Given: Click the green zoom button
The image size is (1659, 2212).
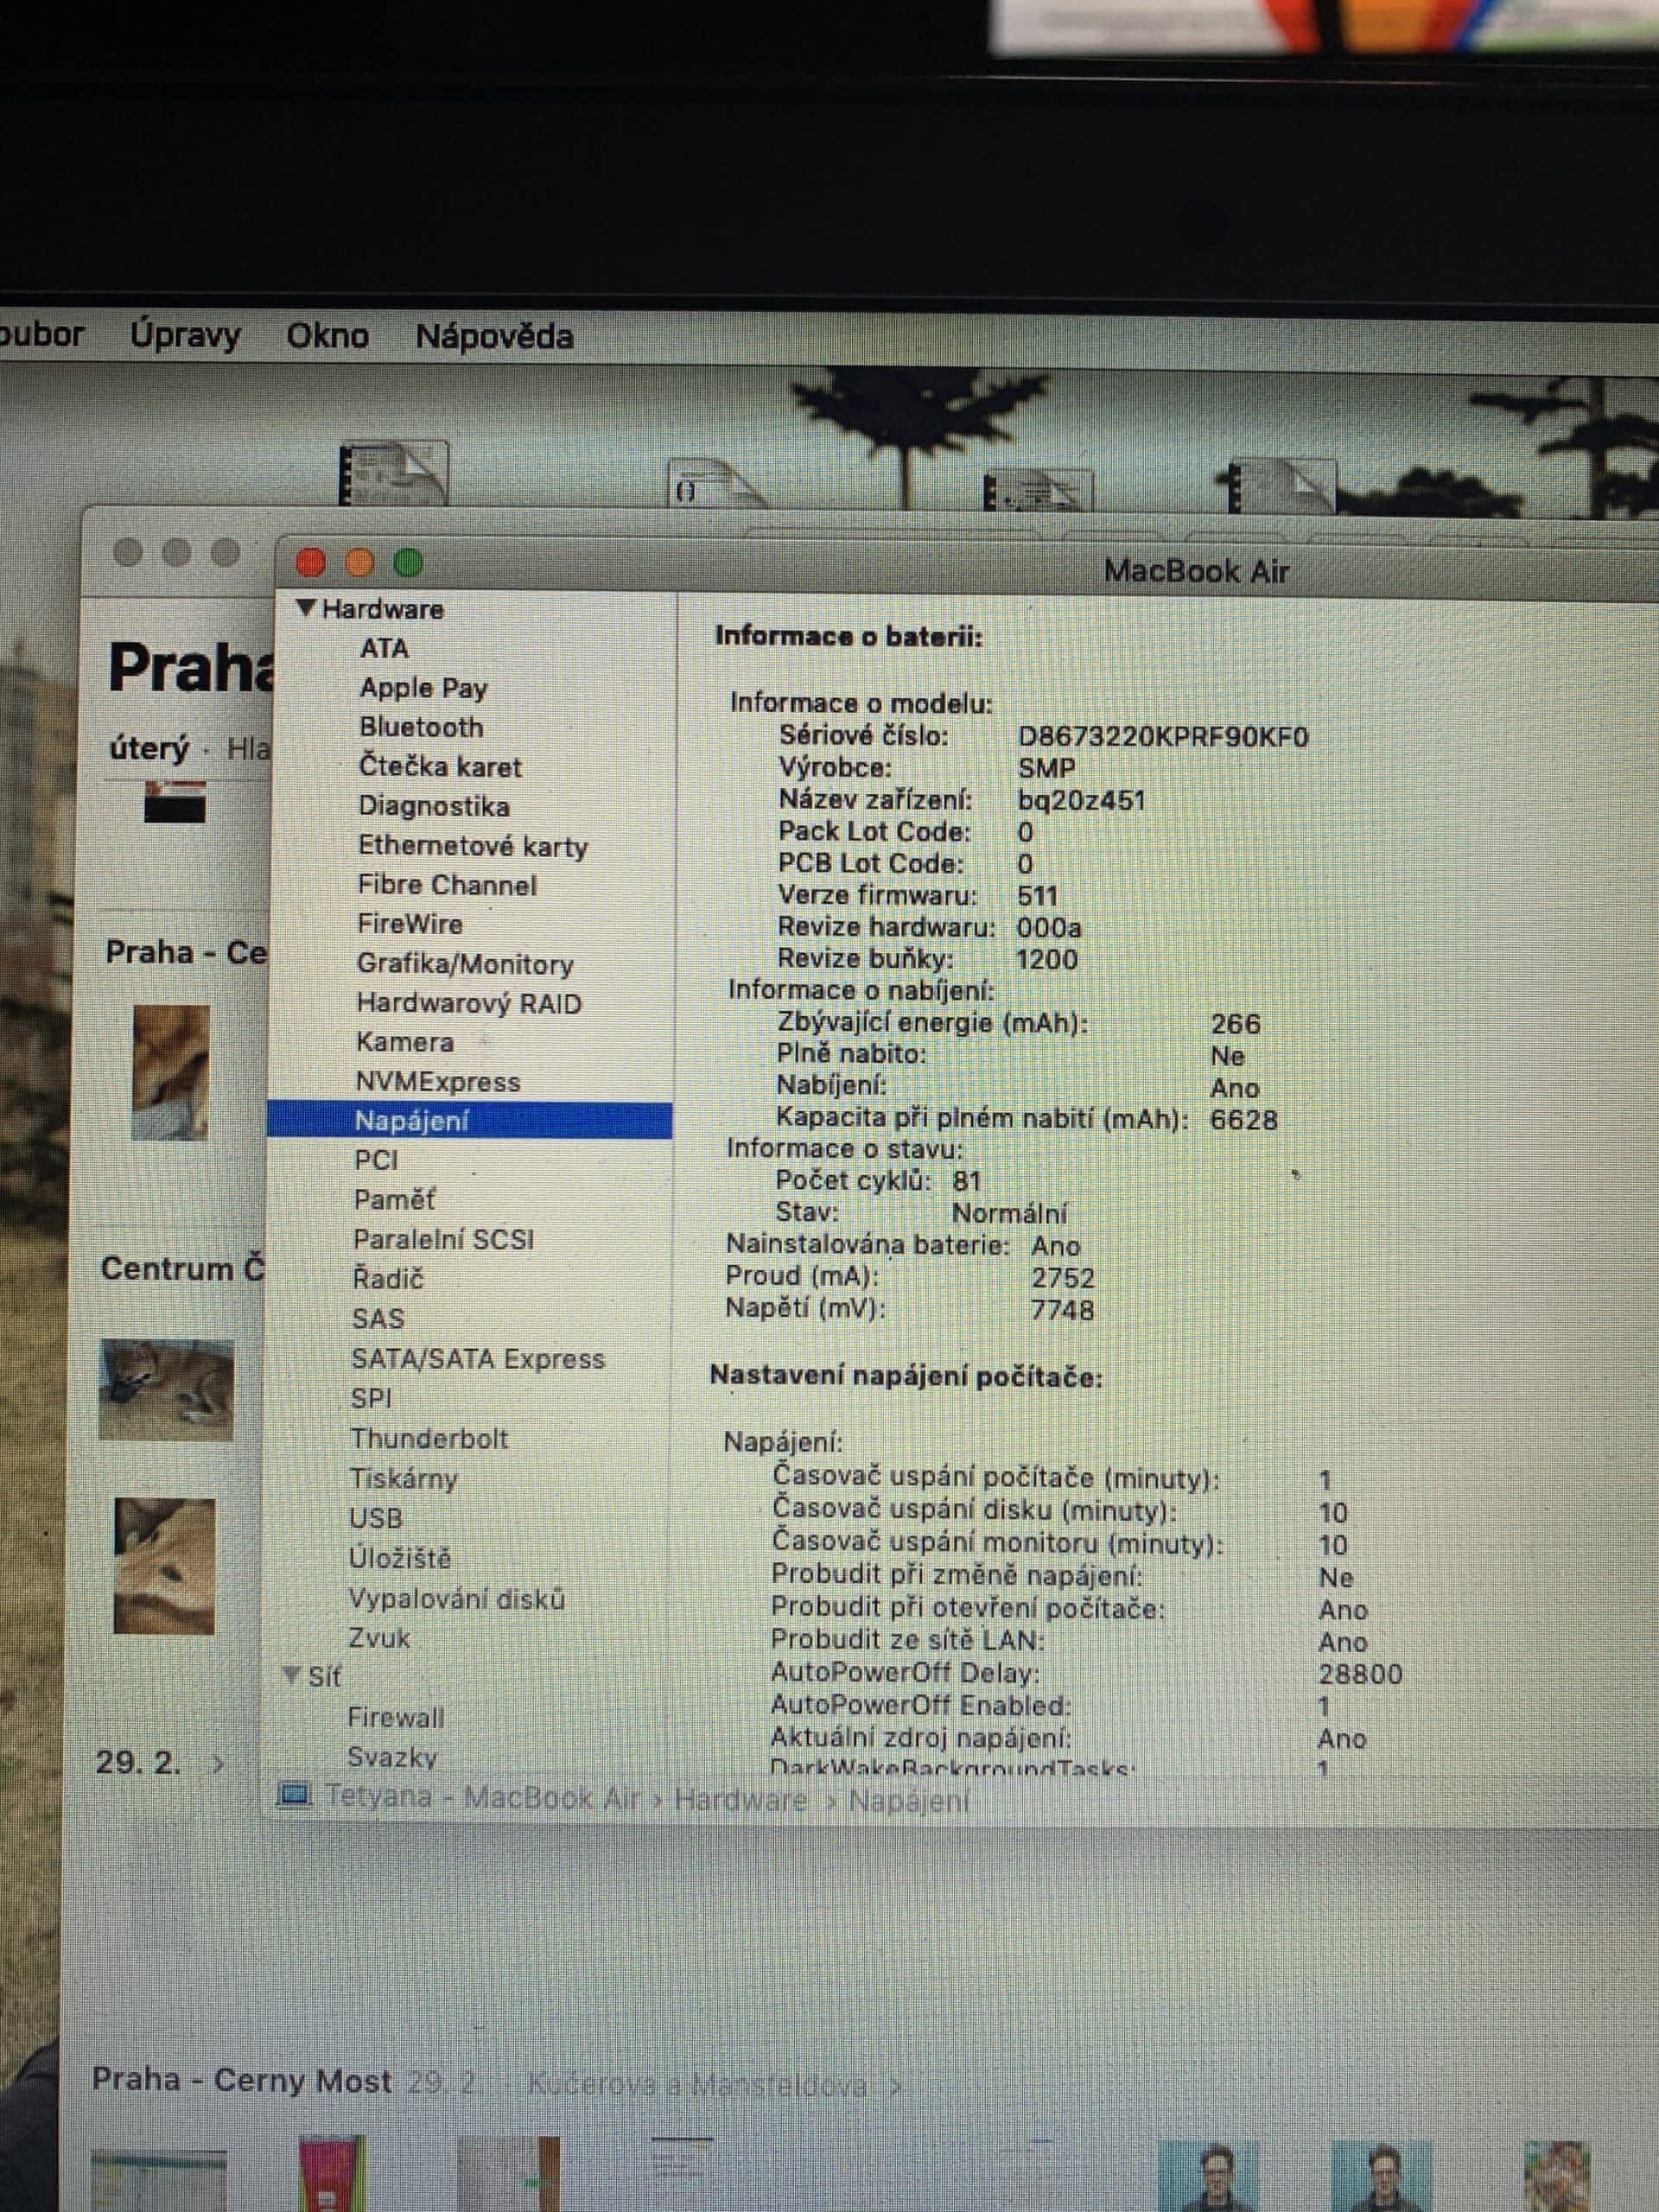Looking at the screenshot, I should click(x=408, y=563).
